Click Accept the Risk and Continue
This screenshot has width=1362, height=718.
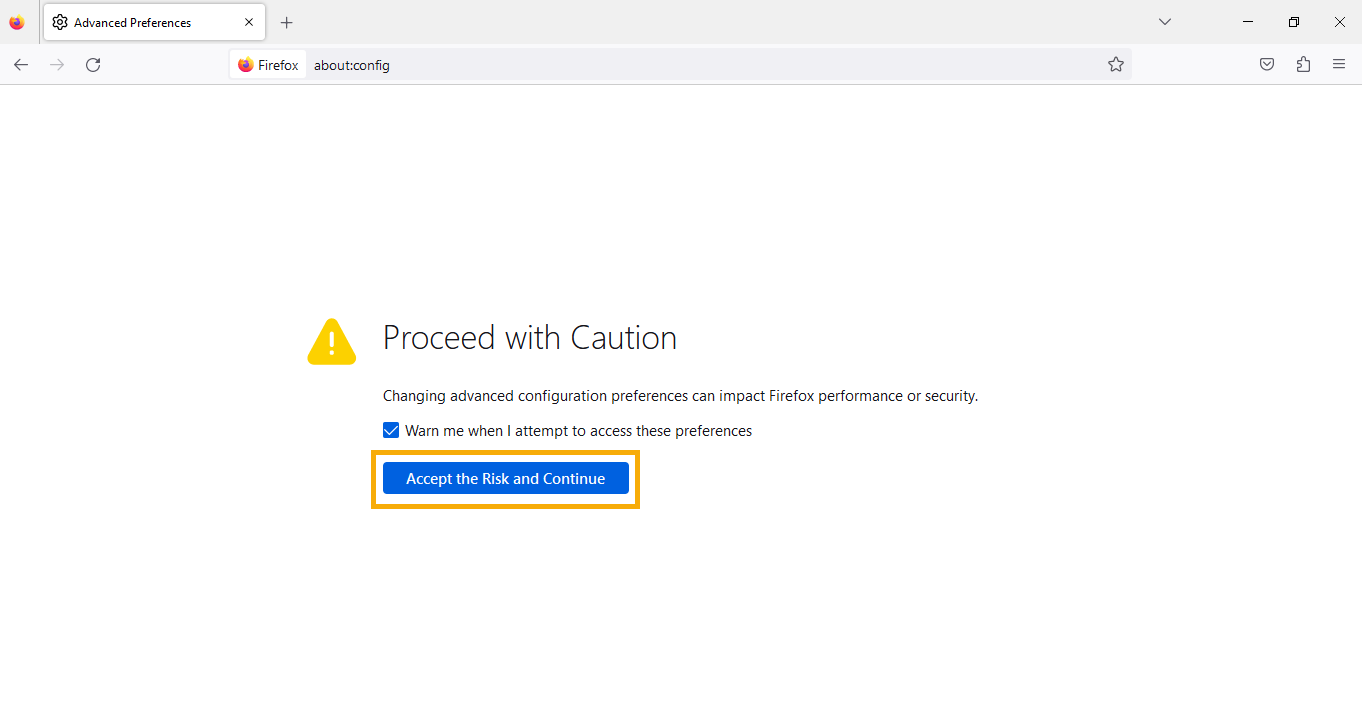506,479
